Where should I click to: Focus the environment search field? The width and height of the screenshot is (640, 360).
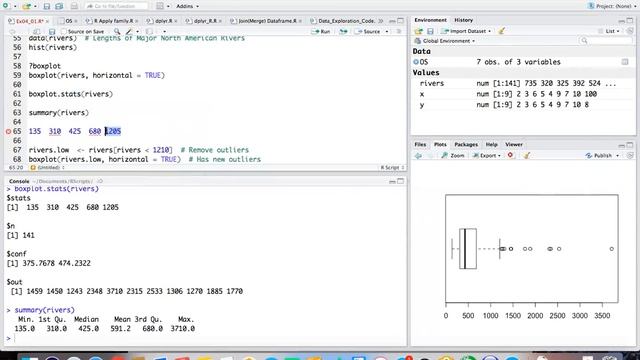click(606, 41)
